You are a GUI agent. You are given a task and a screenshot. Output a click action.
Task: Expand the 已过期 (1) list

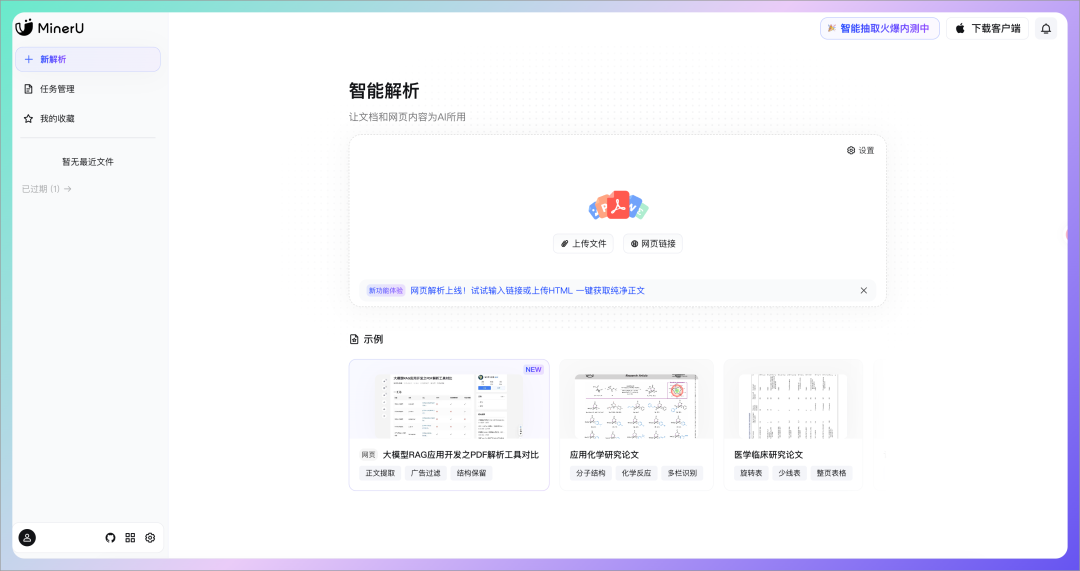pyautogui.click(x=47, y=189)
